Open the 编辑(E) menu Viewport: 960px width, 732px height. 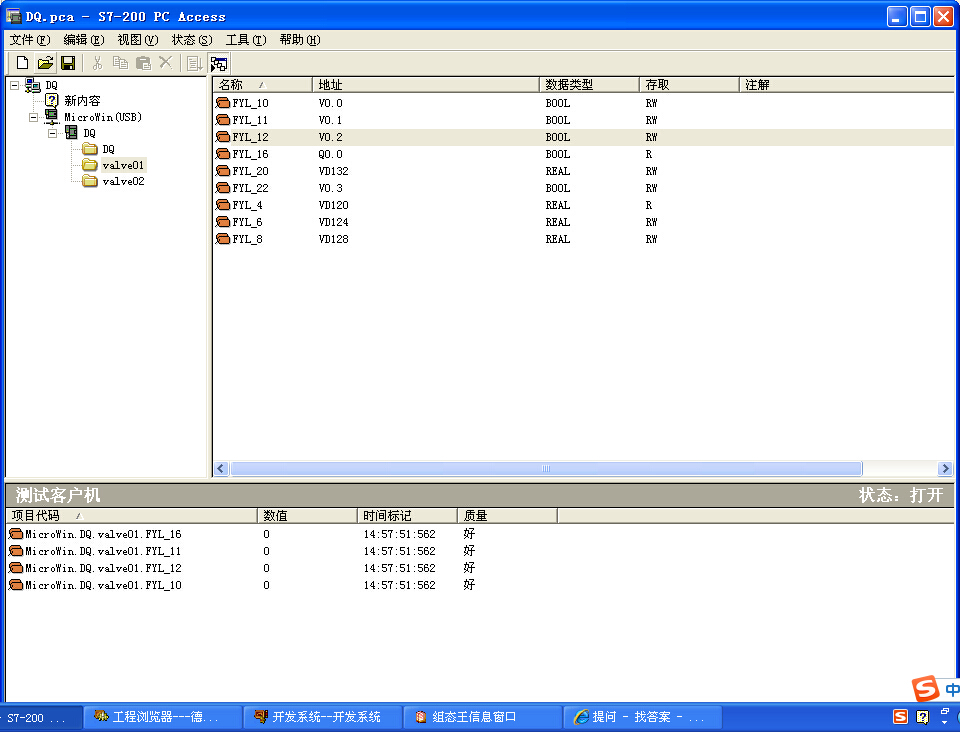pos(84,40)
